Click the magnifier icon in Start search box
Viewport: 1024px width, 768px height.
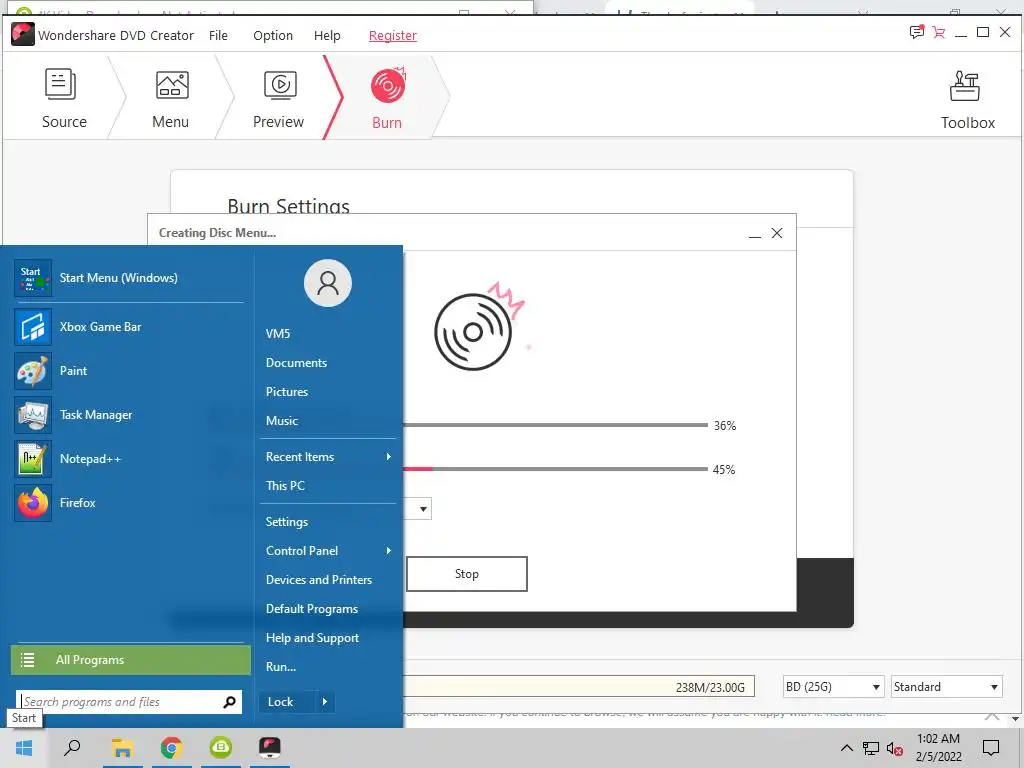(x=229, y=702)
